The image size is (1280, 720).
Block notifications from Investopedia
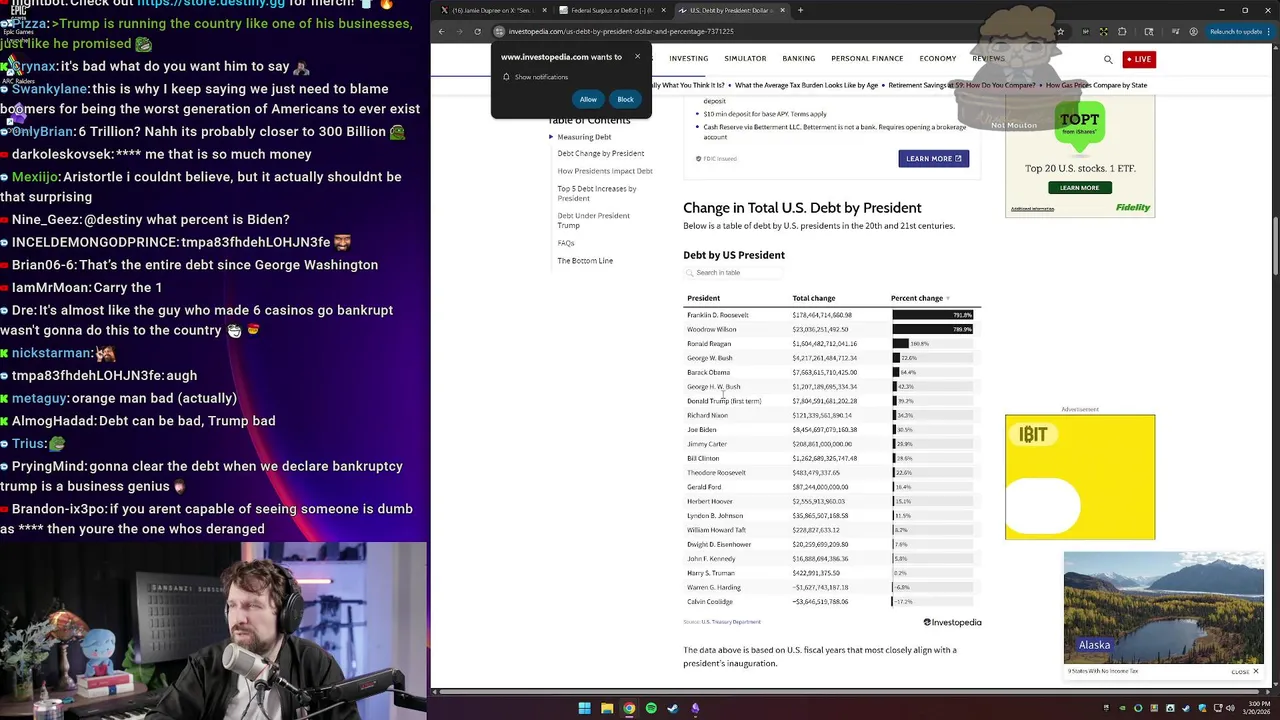tap(625, 99)
